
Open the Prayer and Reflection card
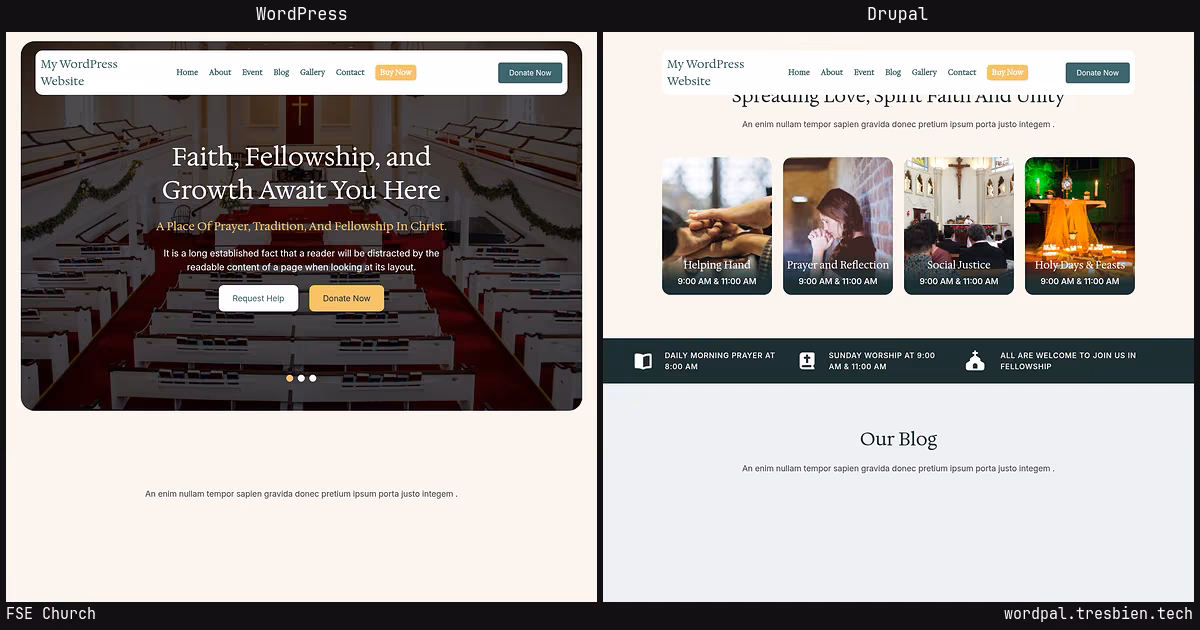(x=838, y=226)
